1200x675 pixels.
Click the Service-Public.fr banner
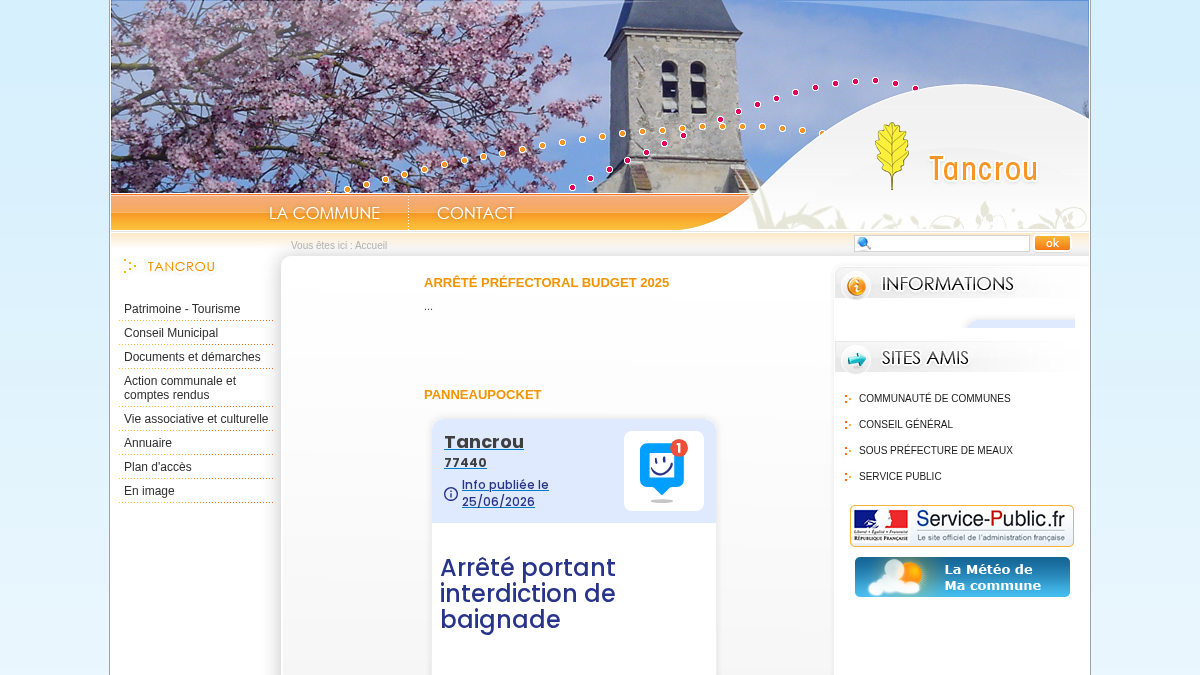click(x=962, y=526)
